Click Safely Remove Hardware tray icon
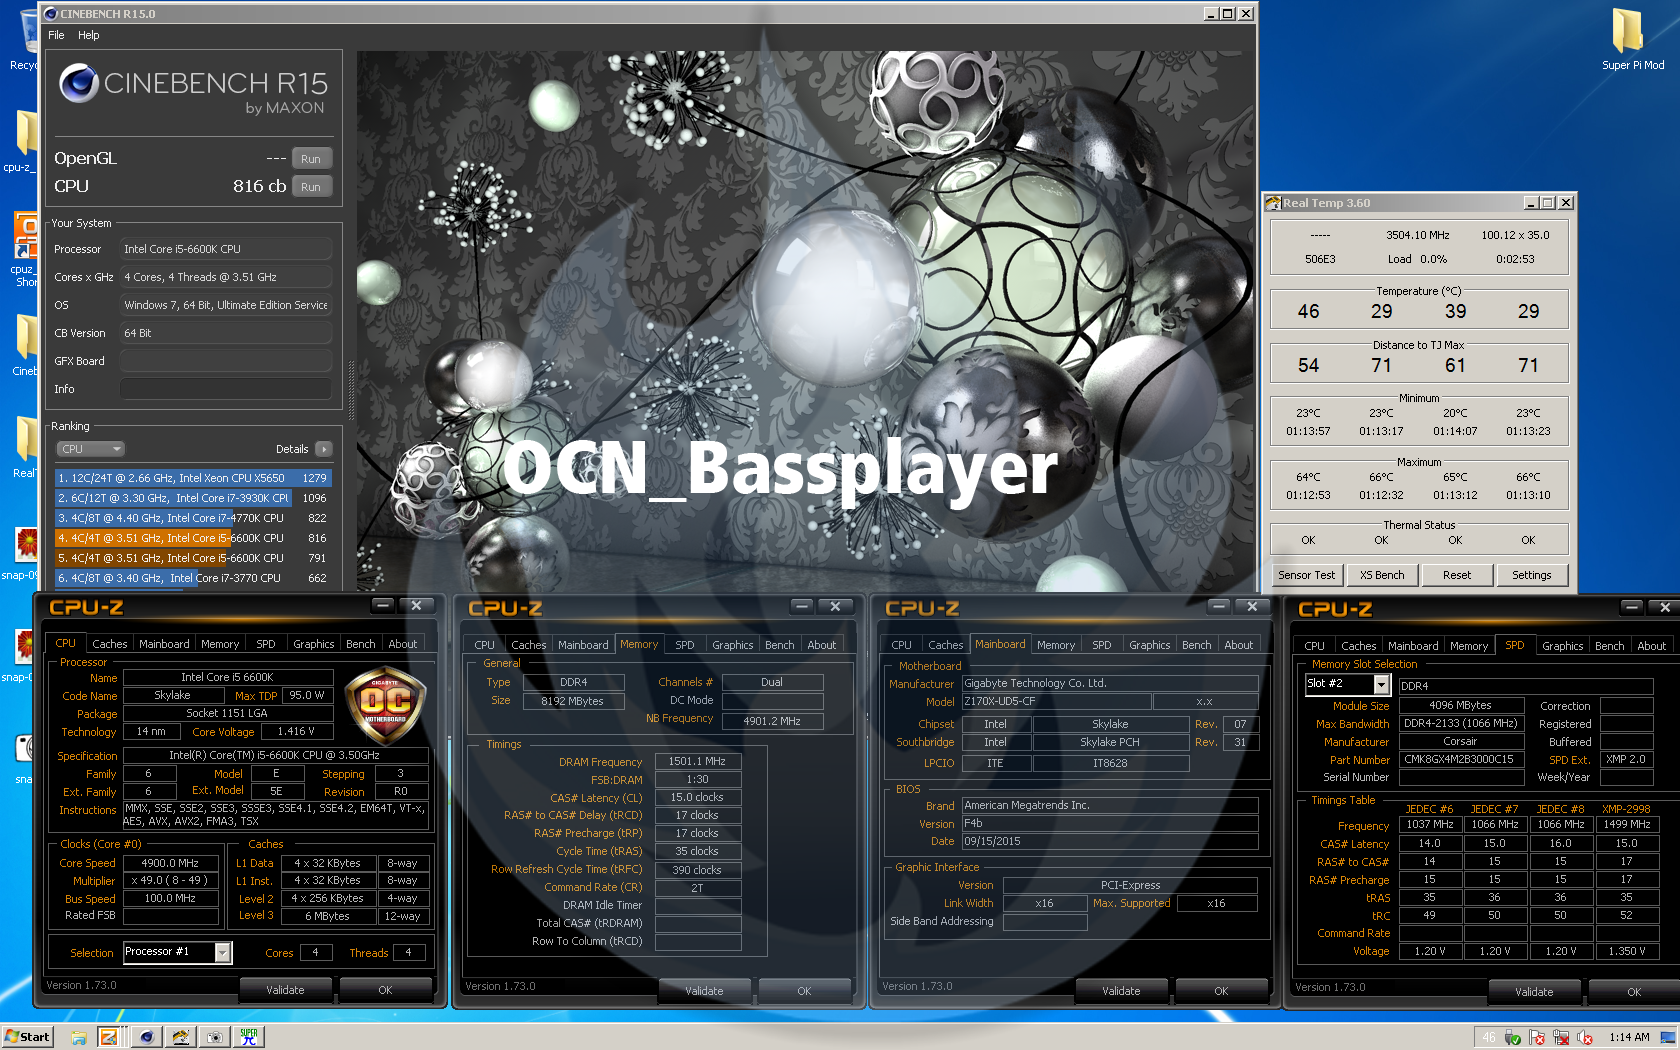This screenshot has height=1050, width=1680. tap(1513, 1038)
